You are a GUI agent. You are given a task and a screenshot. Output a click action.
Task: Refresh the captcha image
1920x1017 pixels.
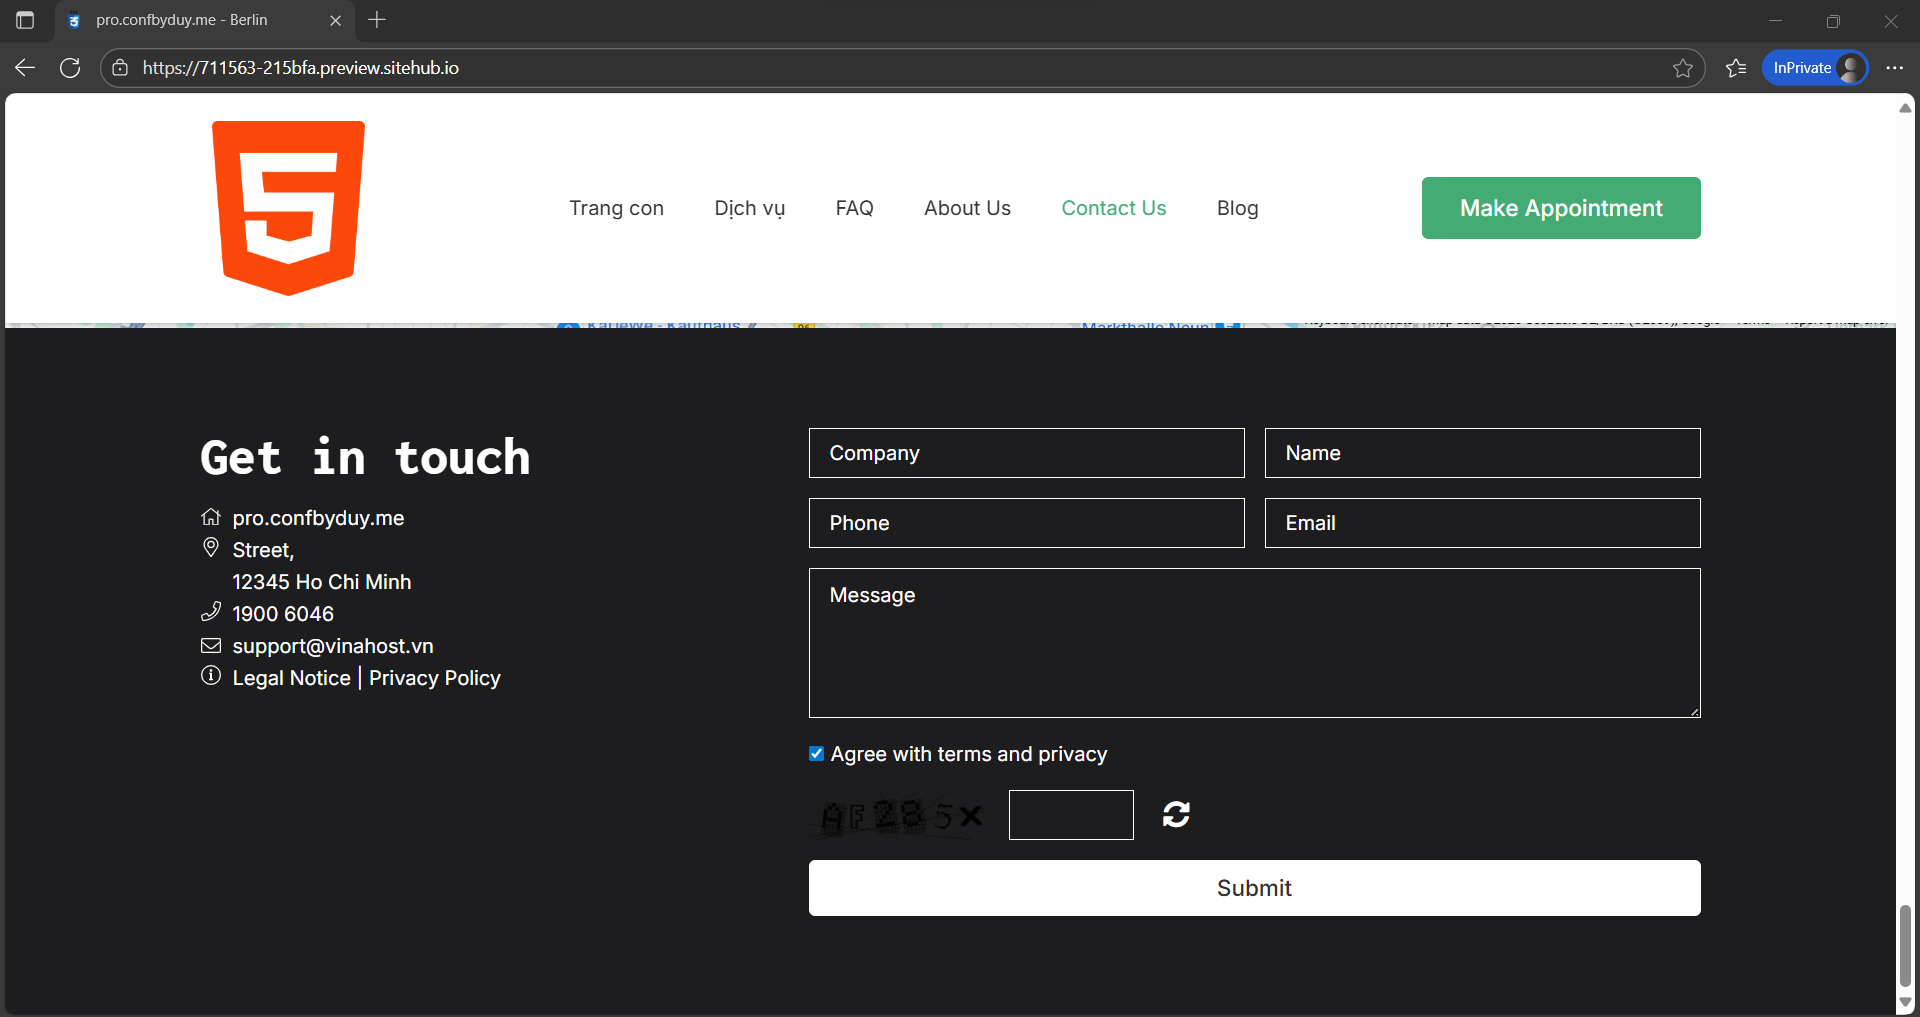[x=1176, y=814]
